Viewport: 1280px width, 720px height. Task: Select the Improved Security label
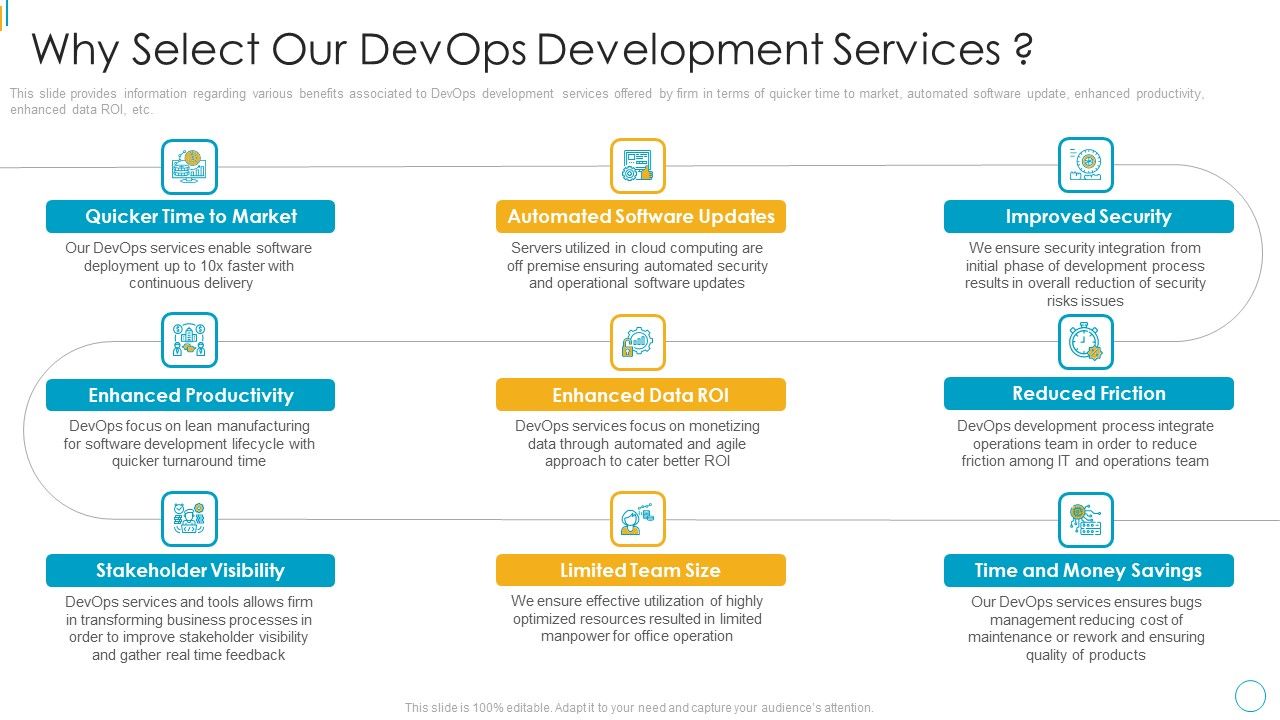point(1089,216)
